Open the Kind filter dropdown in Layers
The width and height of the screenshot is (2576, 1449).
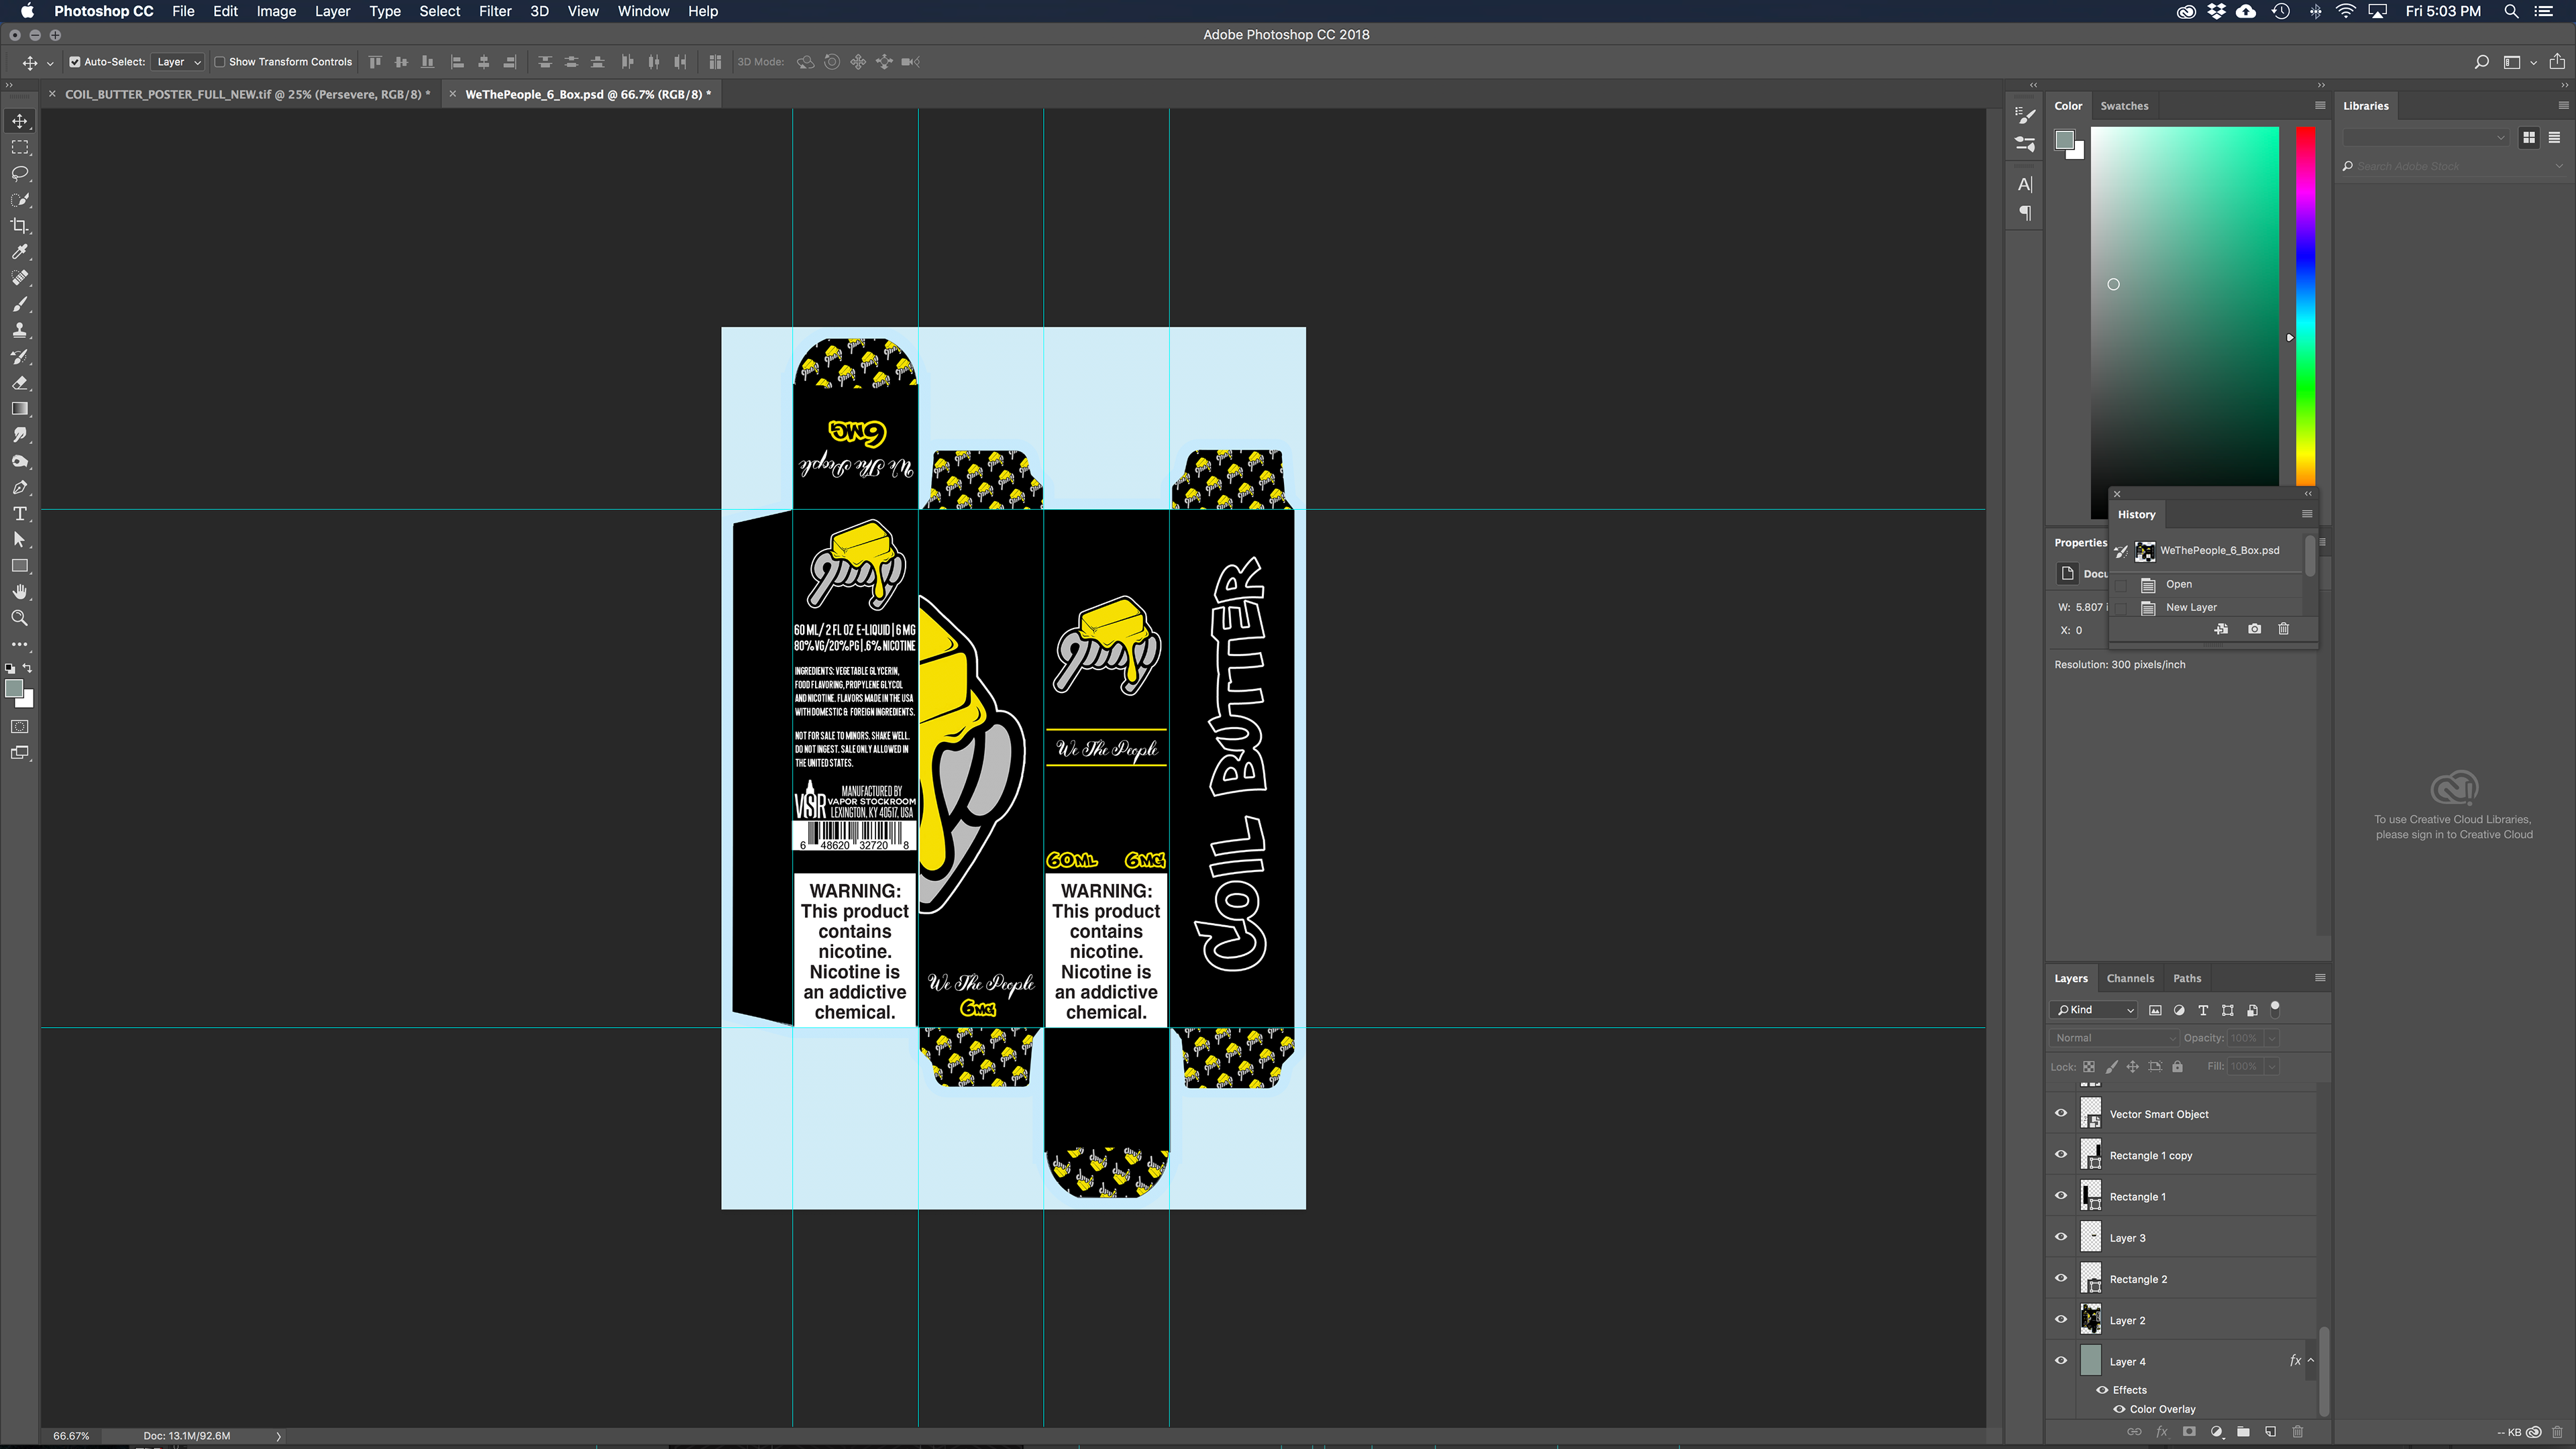(2095, 1010)
